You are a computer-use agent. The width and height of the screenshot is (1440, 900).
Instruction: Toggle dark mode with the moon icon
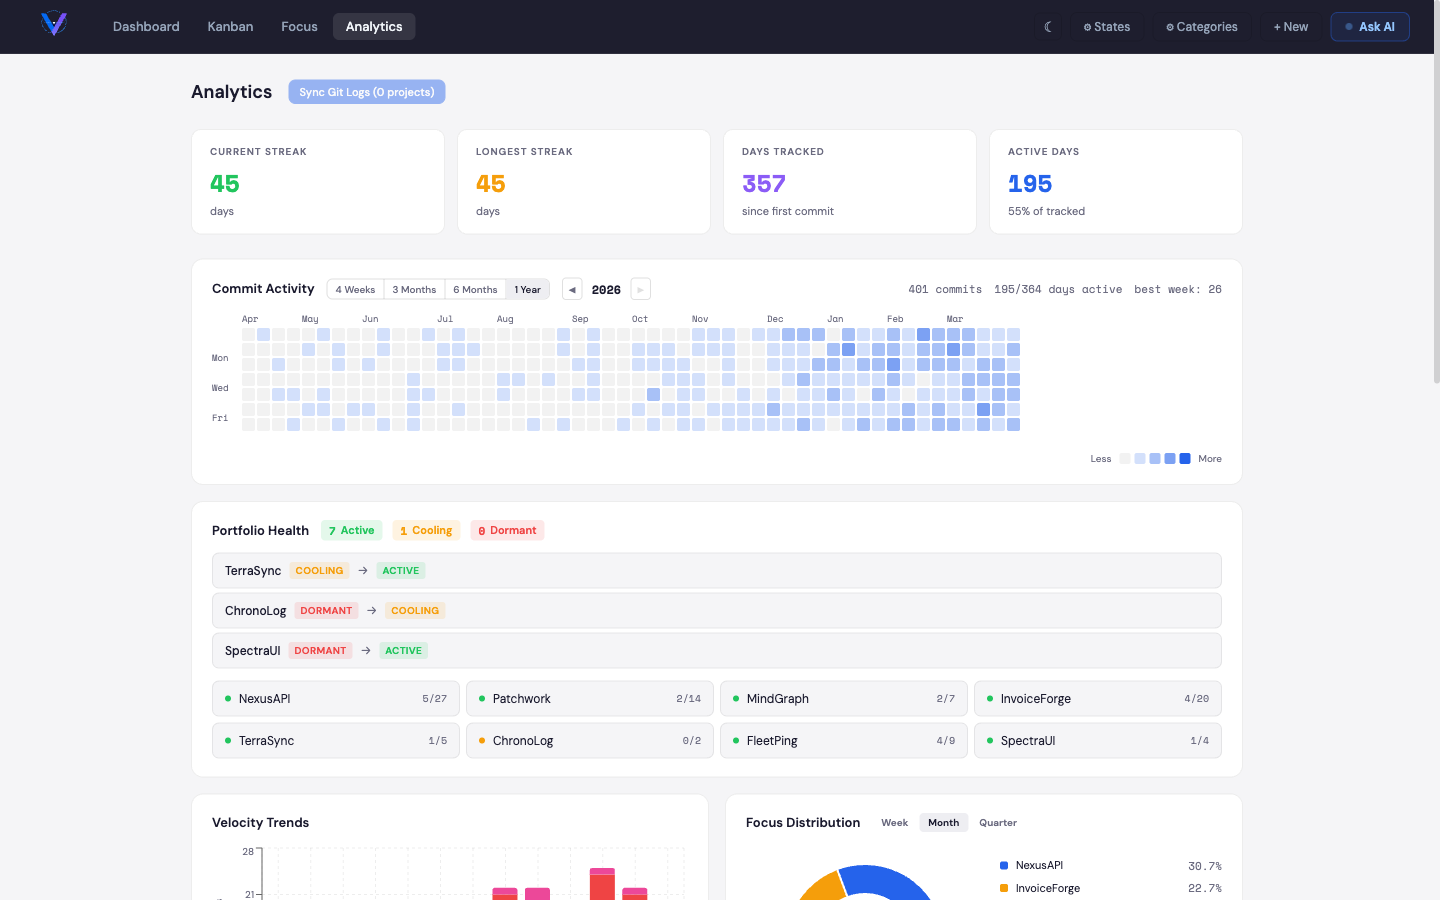click(1048, 27)
